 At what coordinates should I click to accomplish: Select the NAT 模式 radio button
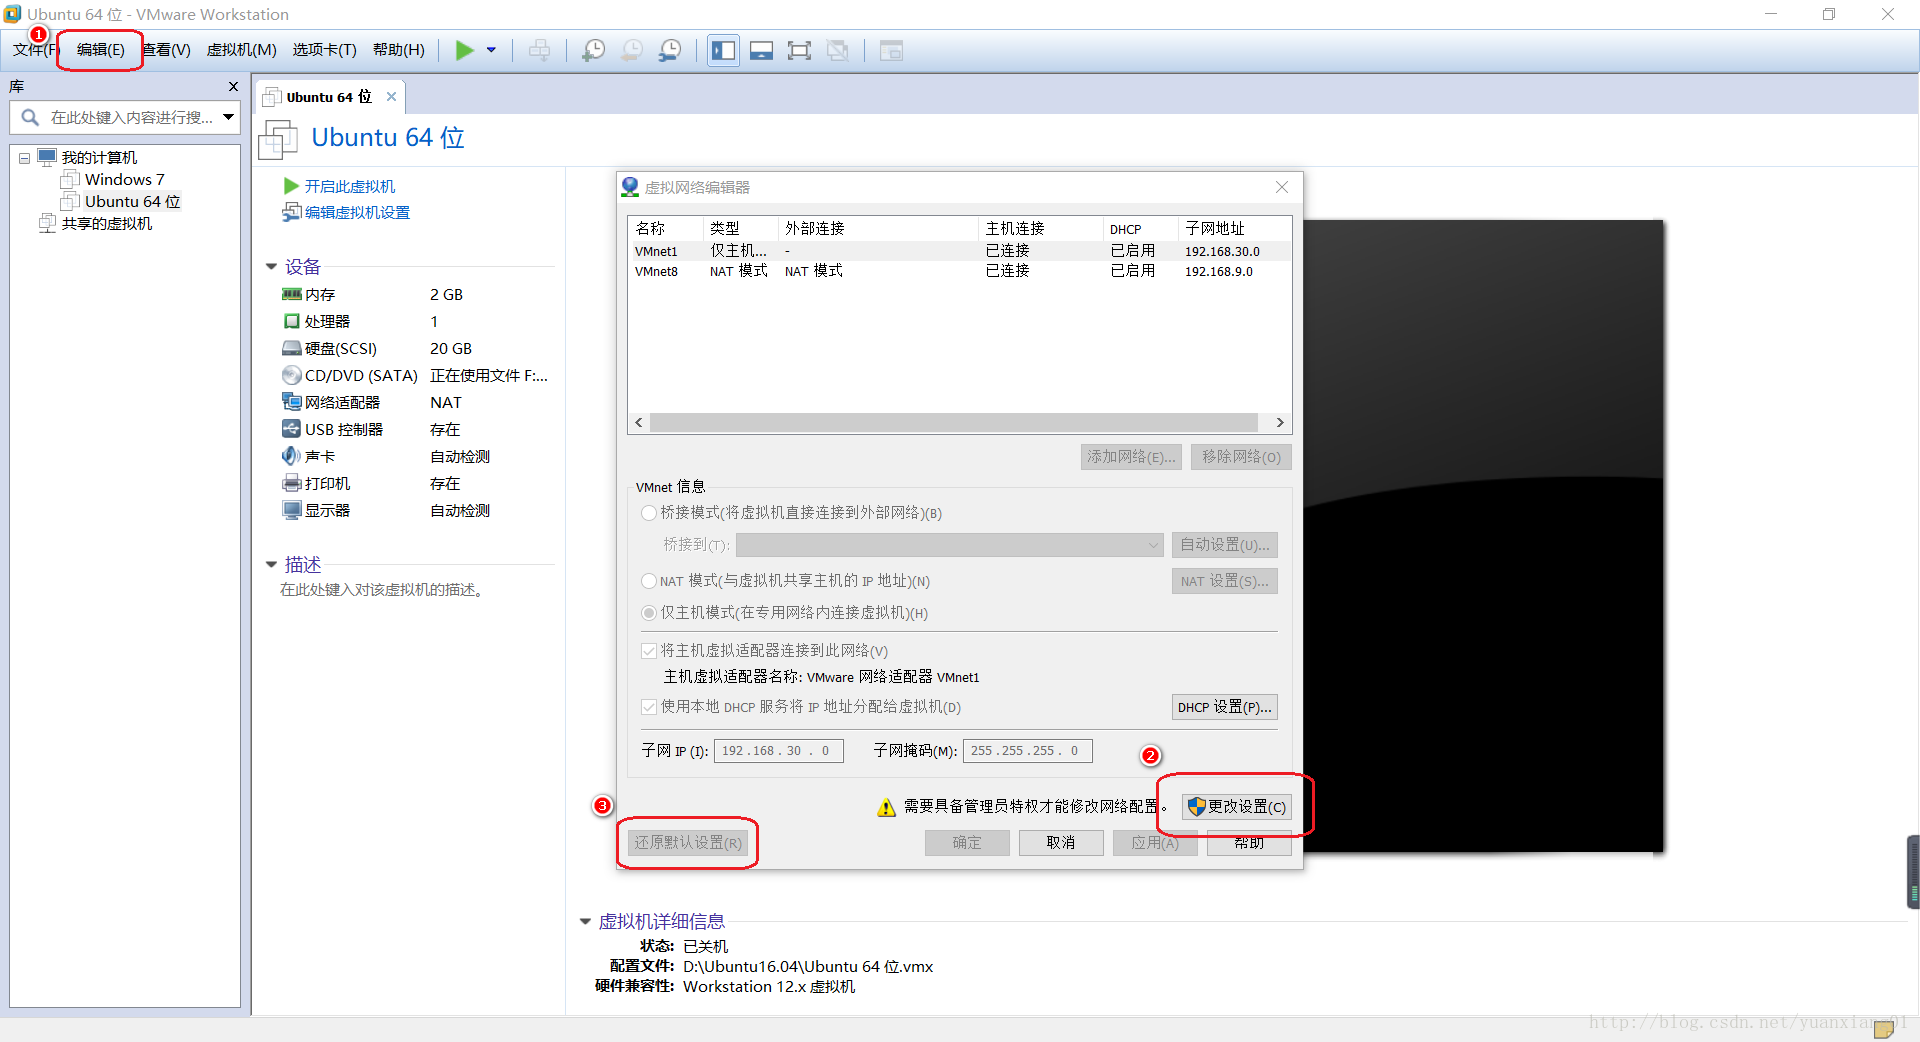(x=649, y=581)
